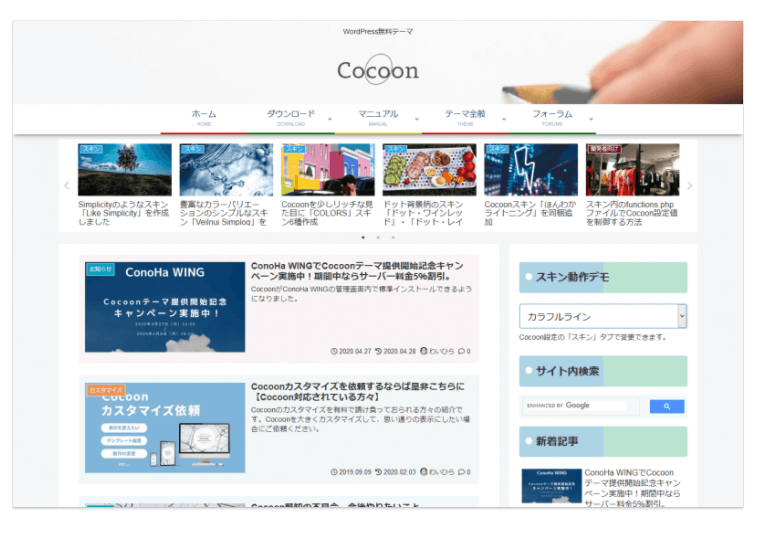
Task: Open the フォーラム navigation menu item
Action: [552, 117]
